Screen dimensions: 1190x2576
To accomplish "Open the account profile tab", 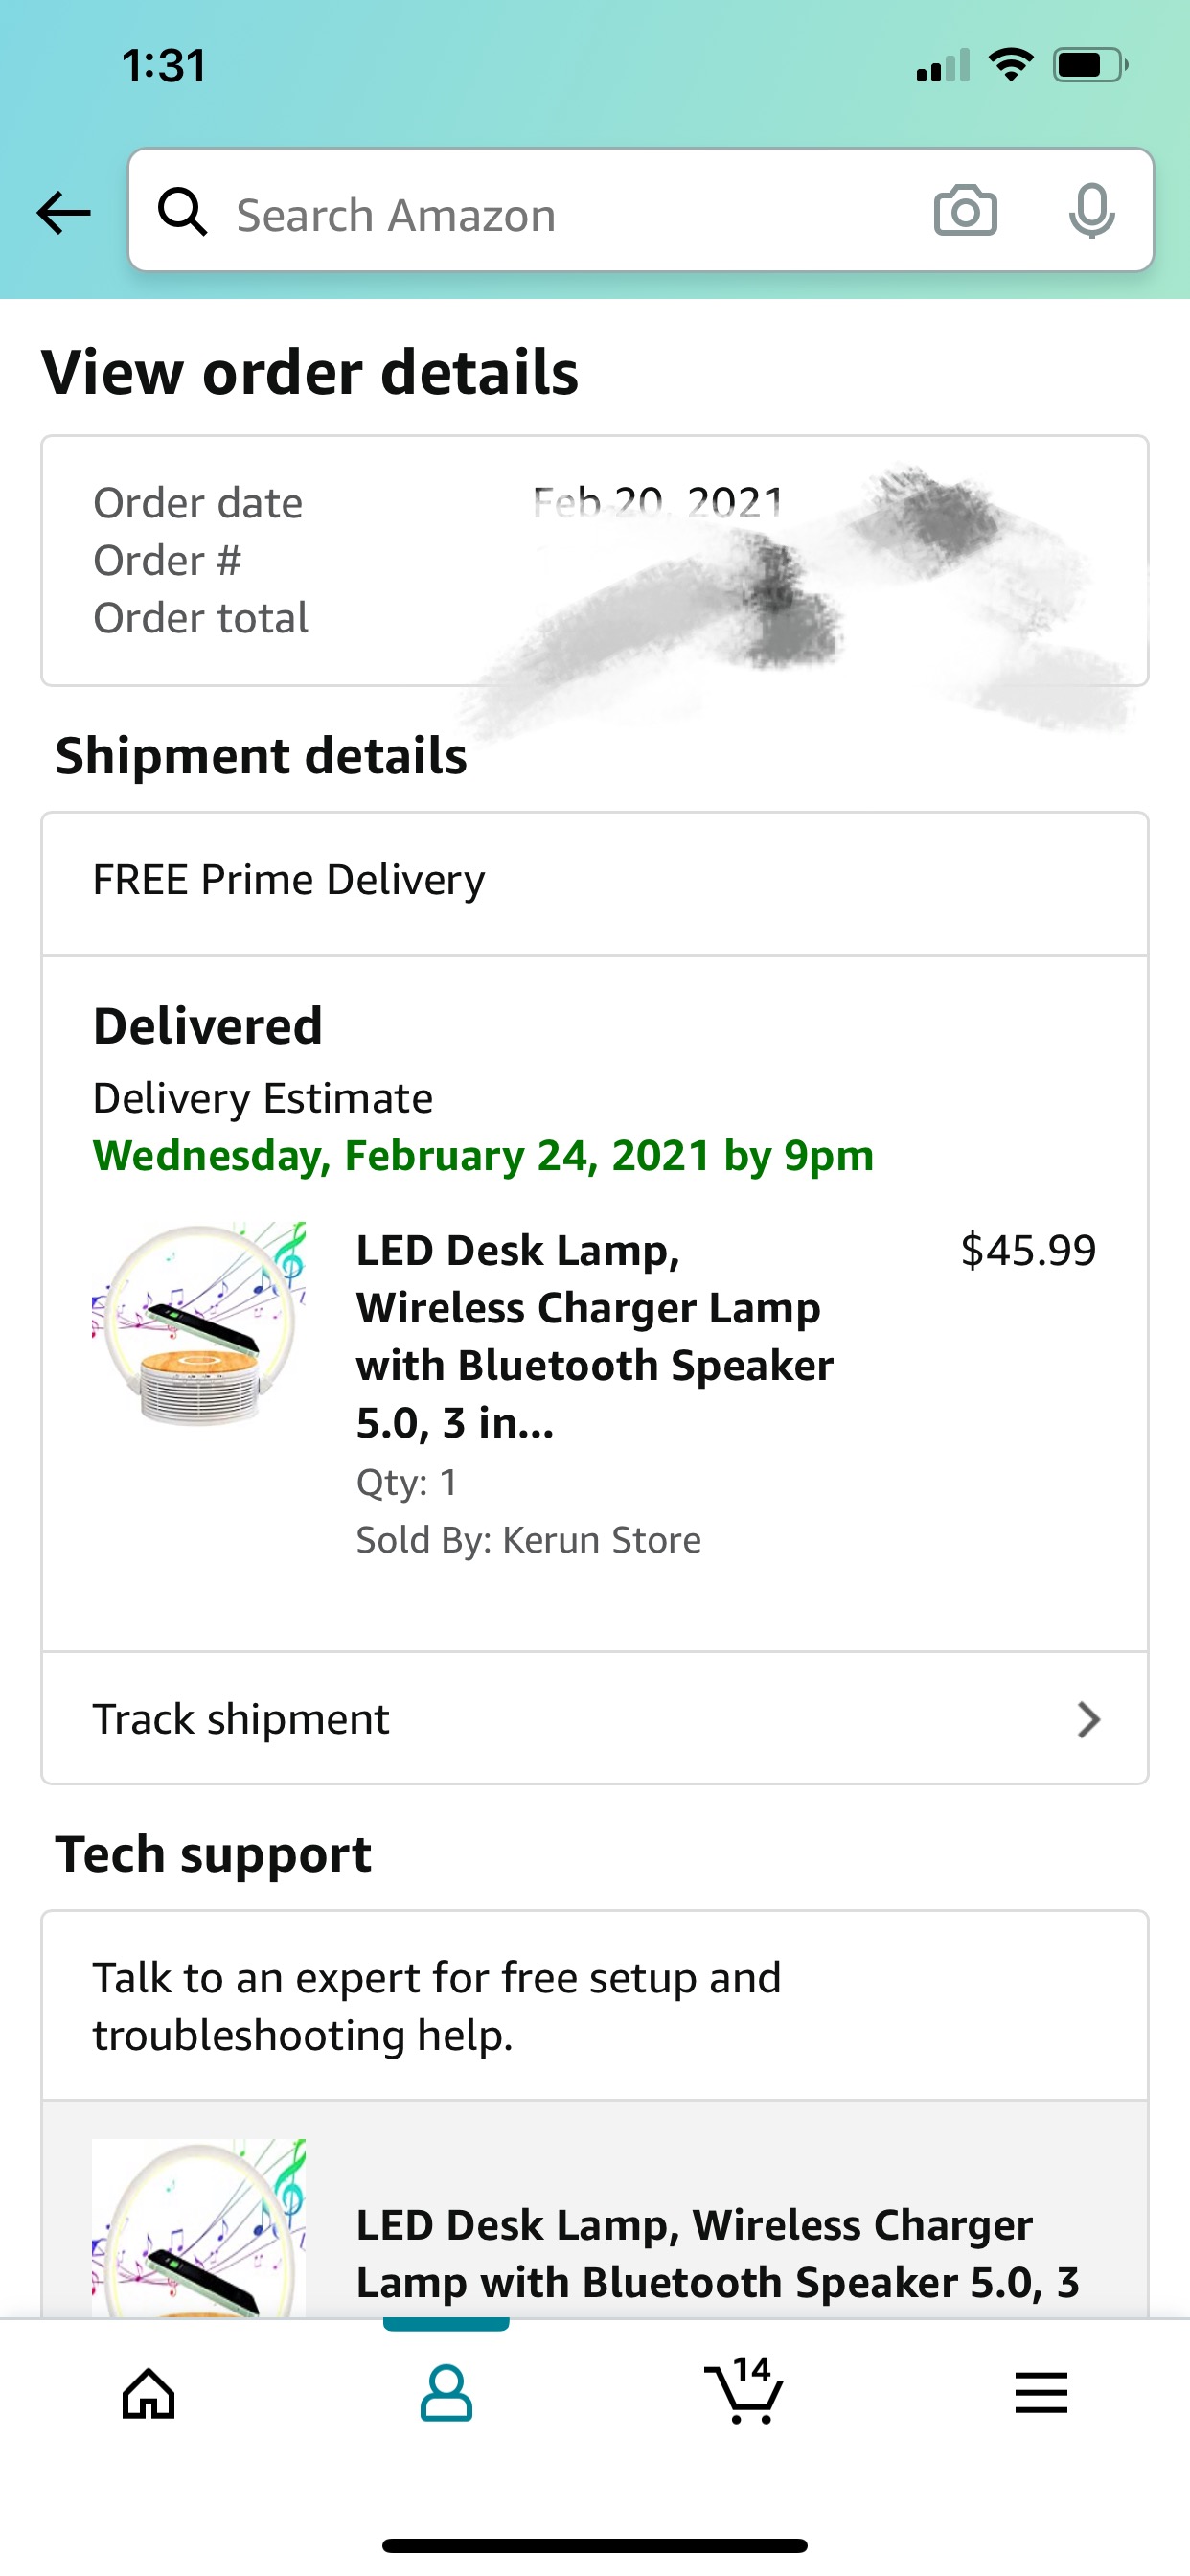I will [x=446, y=2393].
